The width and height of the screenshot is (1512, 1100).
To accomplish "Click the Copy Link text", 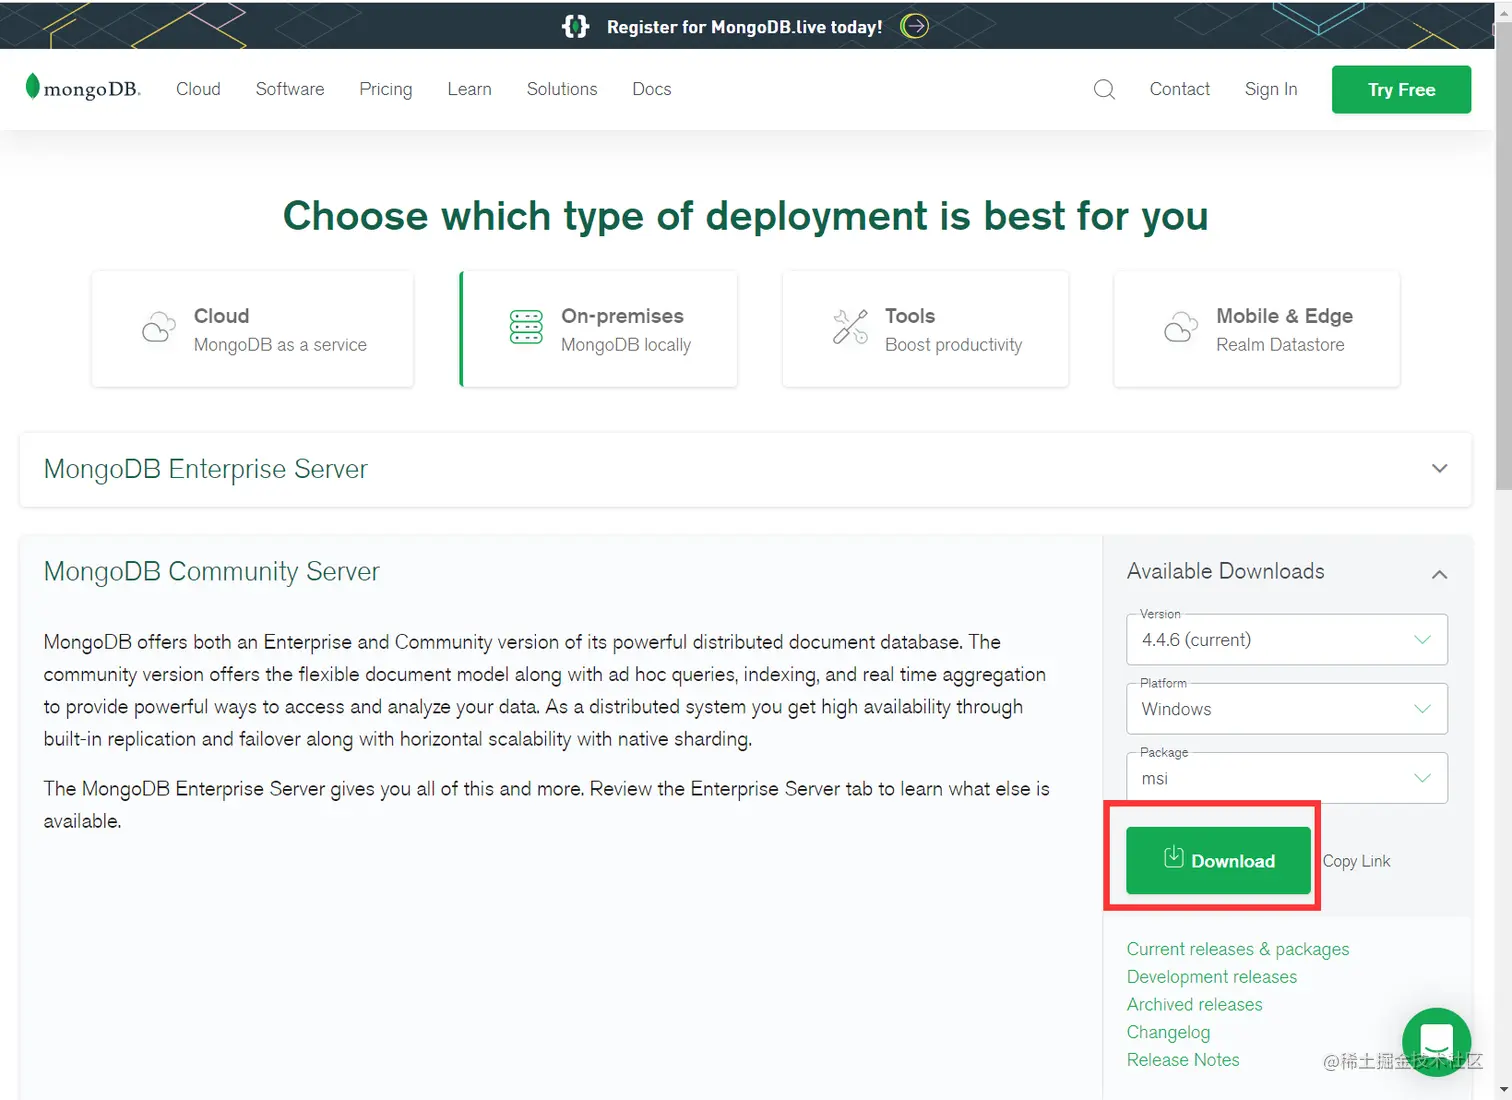I will coord(1356,861).
